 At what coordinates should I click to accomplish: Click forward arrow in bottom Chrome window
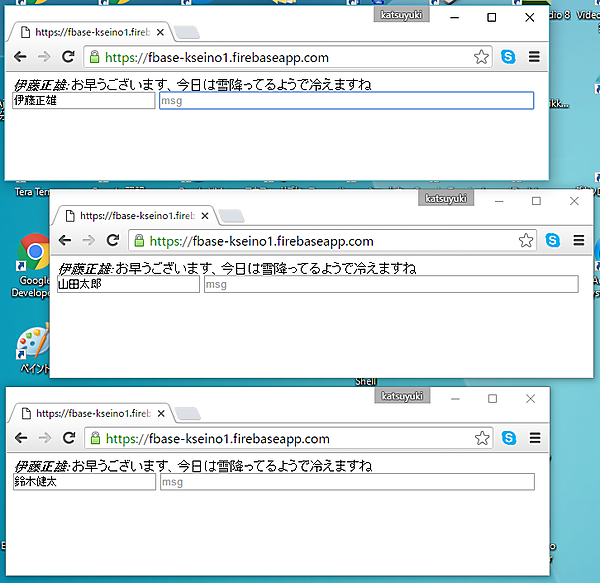click(45, 438)
